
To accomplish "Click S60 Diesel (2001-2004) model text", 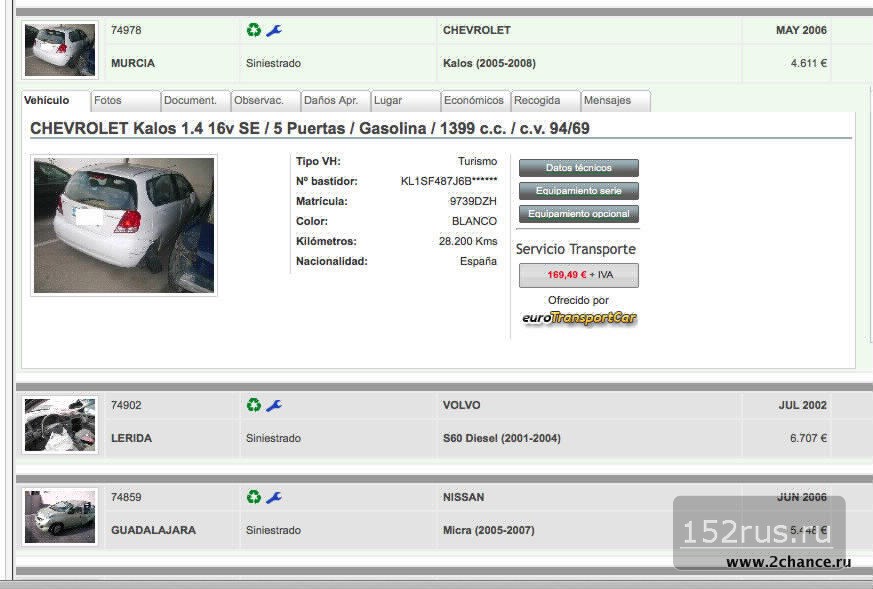I will pos(502,438).
